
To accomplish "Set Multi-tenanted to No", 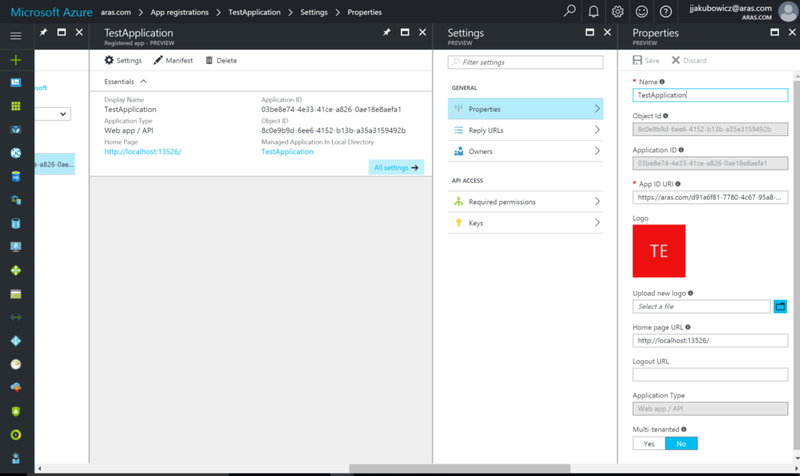I will 681,443.
